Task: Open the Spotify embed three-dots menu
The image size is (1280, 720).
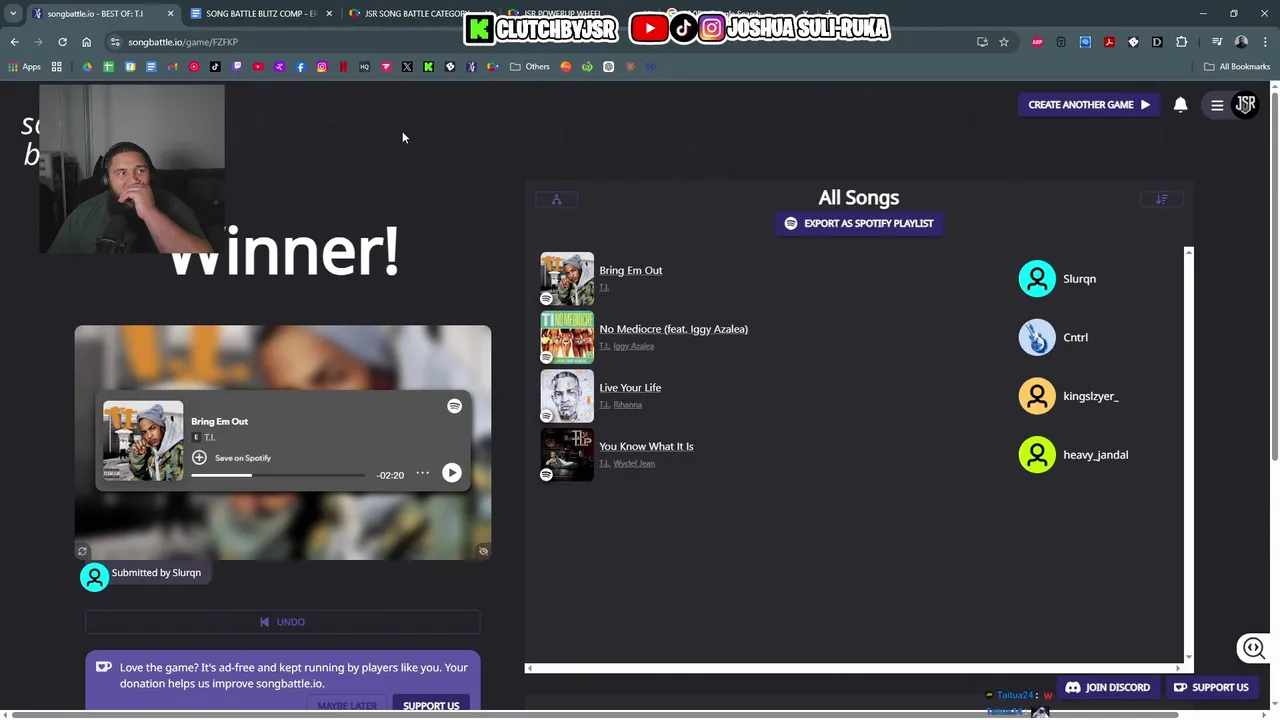Action: [423, 473]
